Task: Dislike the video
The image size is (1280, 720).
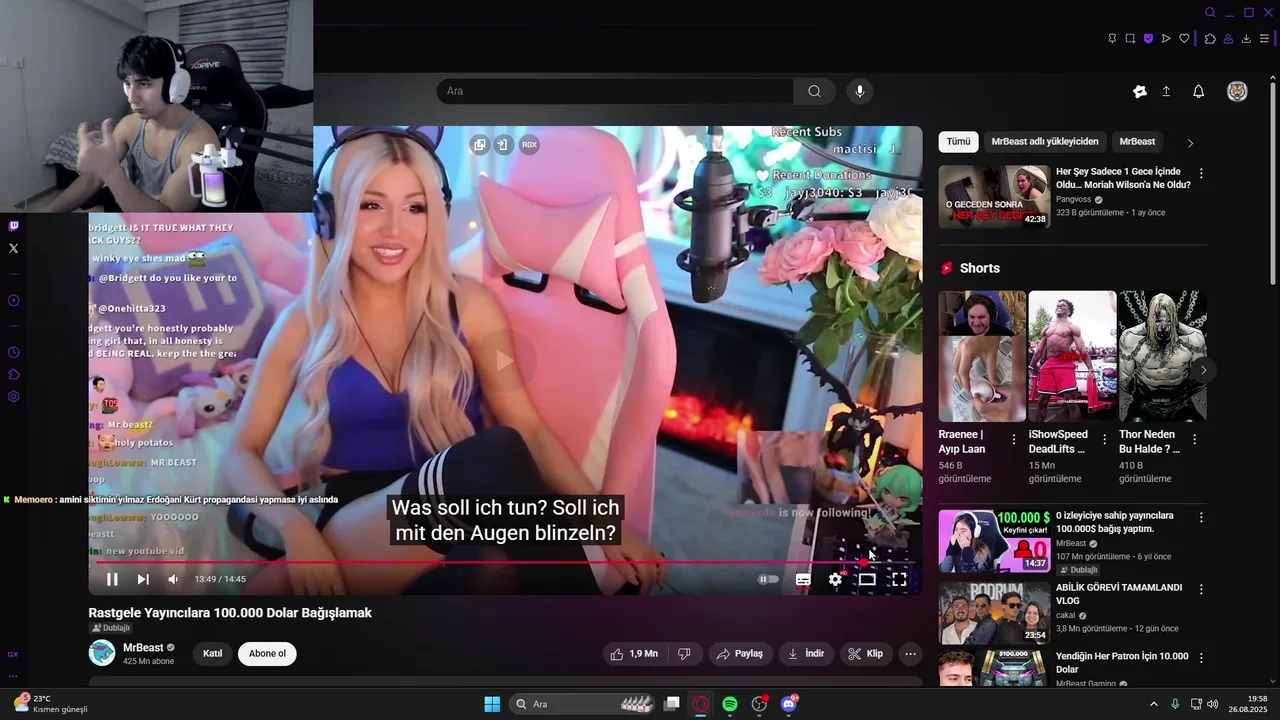Action: coord(684,654)
